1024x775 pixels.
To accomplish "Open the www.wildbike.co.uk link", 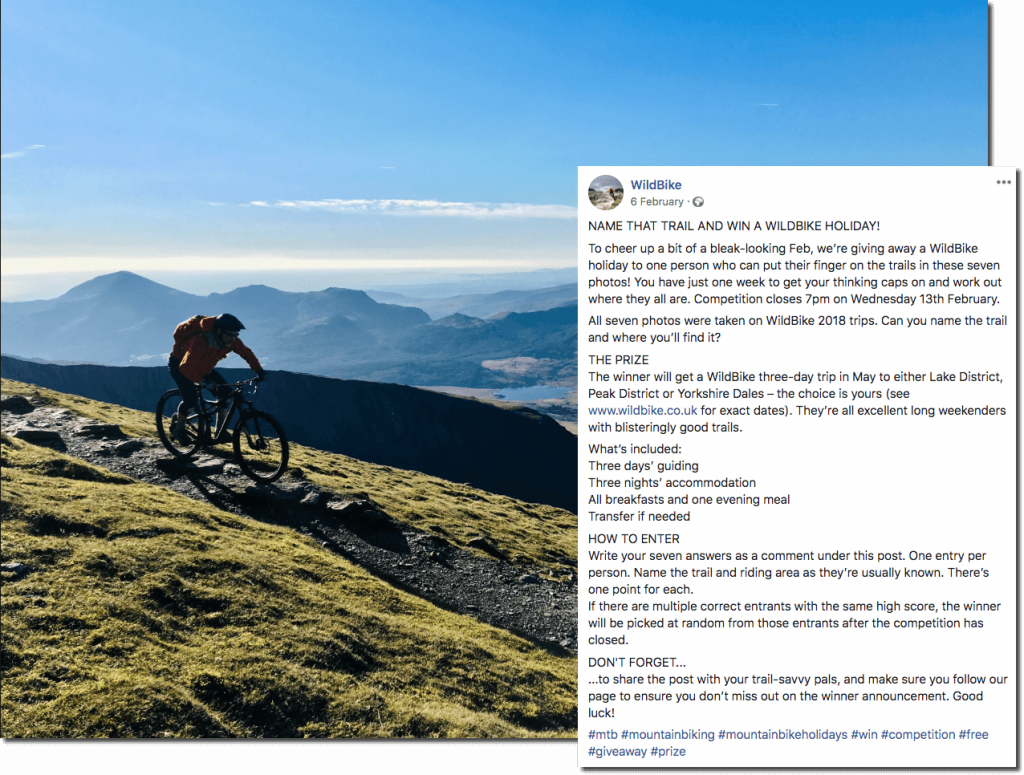I will 642,411.
